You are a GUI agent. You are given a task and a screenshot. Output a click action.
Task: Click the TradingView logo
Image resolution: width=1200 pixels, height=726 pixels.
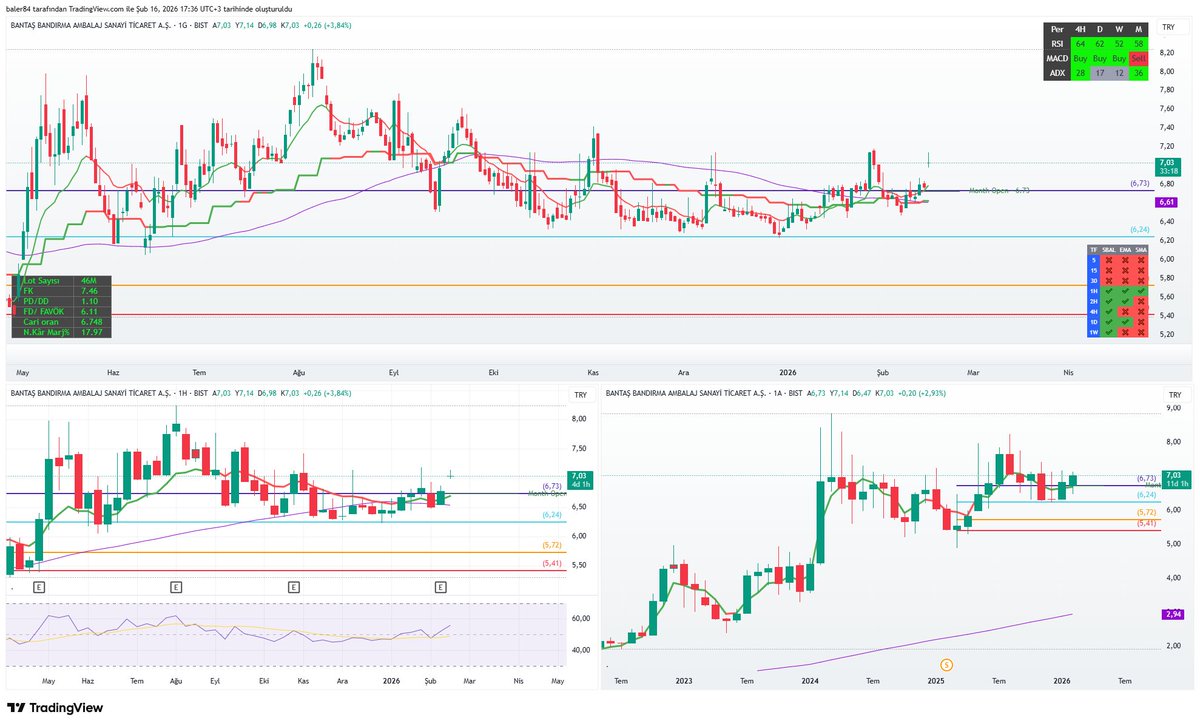click(x=54, y=708)
